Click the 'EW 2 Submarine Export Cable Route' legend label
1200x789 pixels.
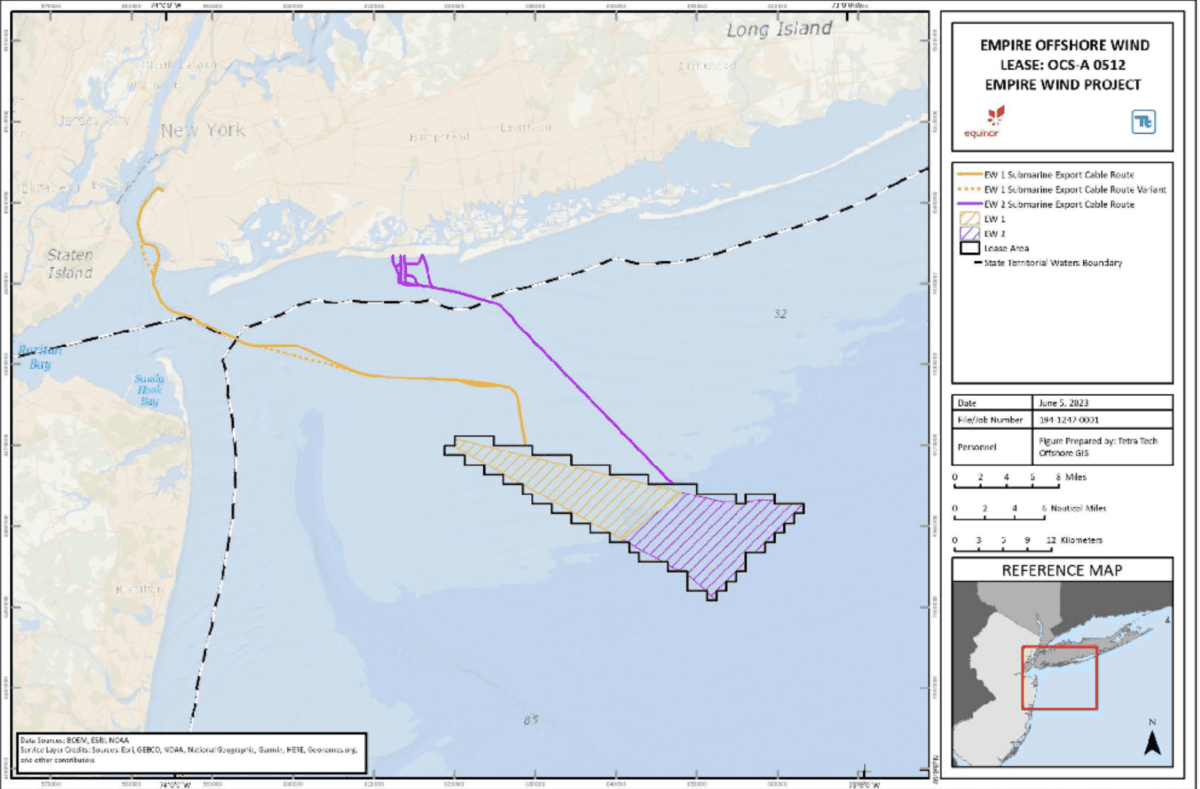[1060, 204]
